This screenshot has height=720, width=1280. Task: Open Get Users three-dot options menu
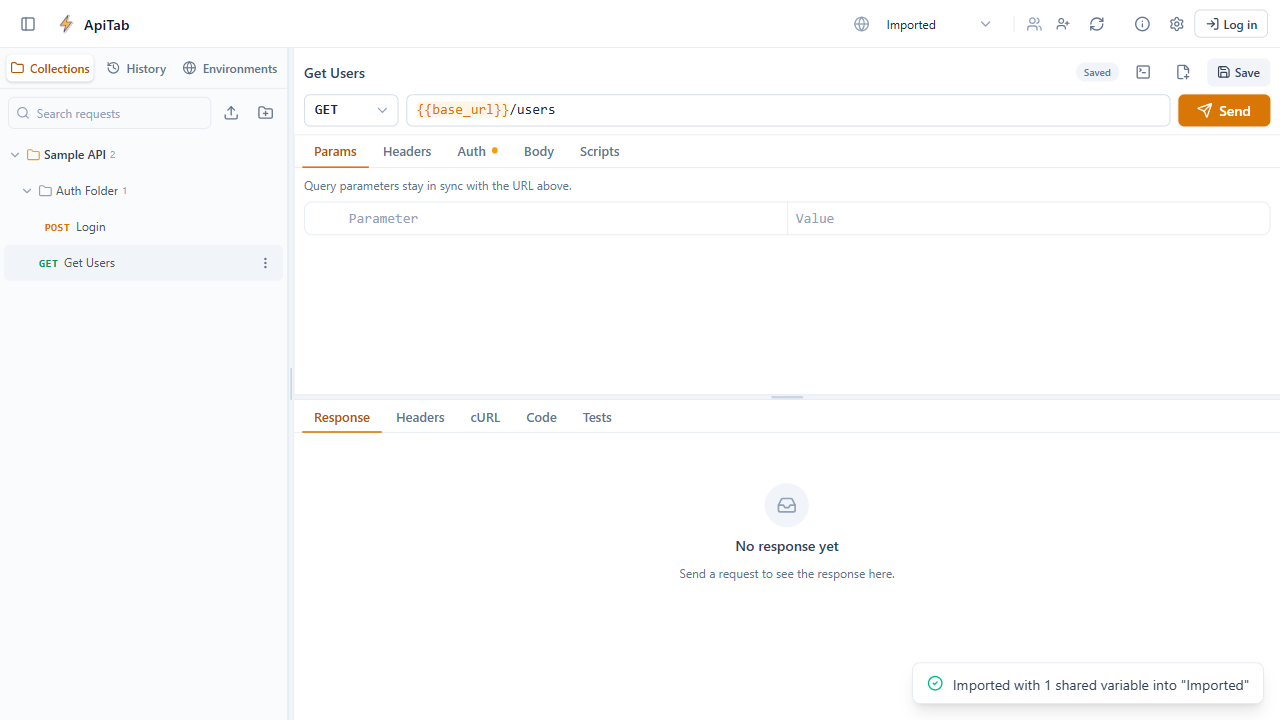265,263
